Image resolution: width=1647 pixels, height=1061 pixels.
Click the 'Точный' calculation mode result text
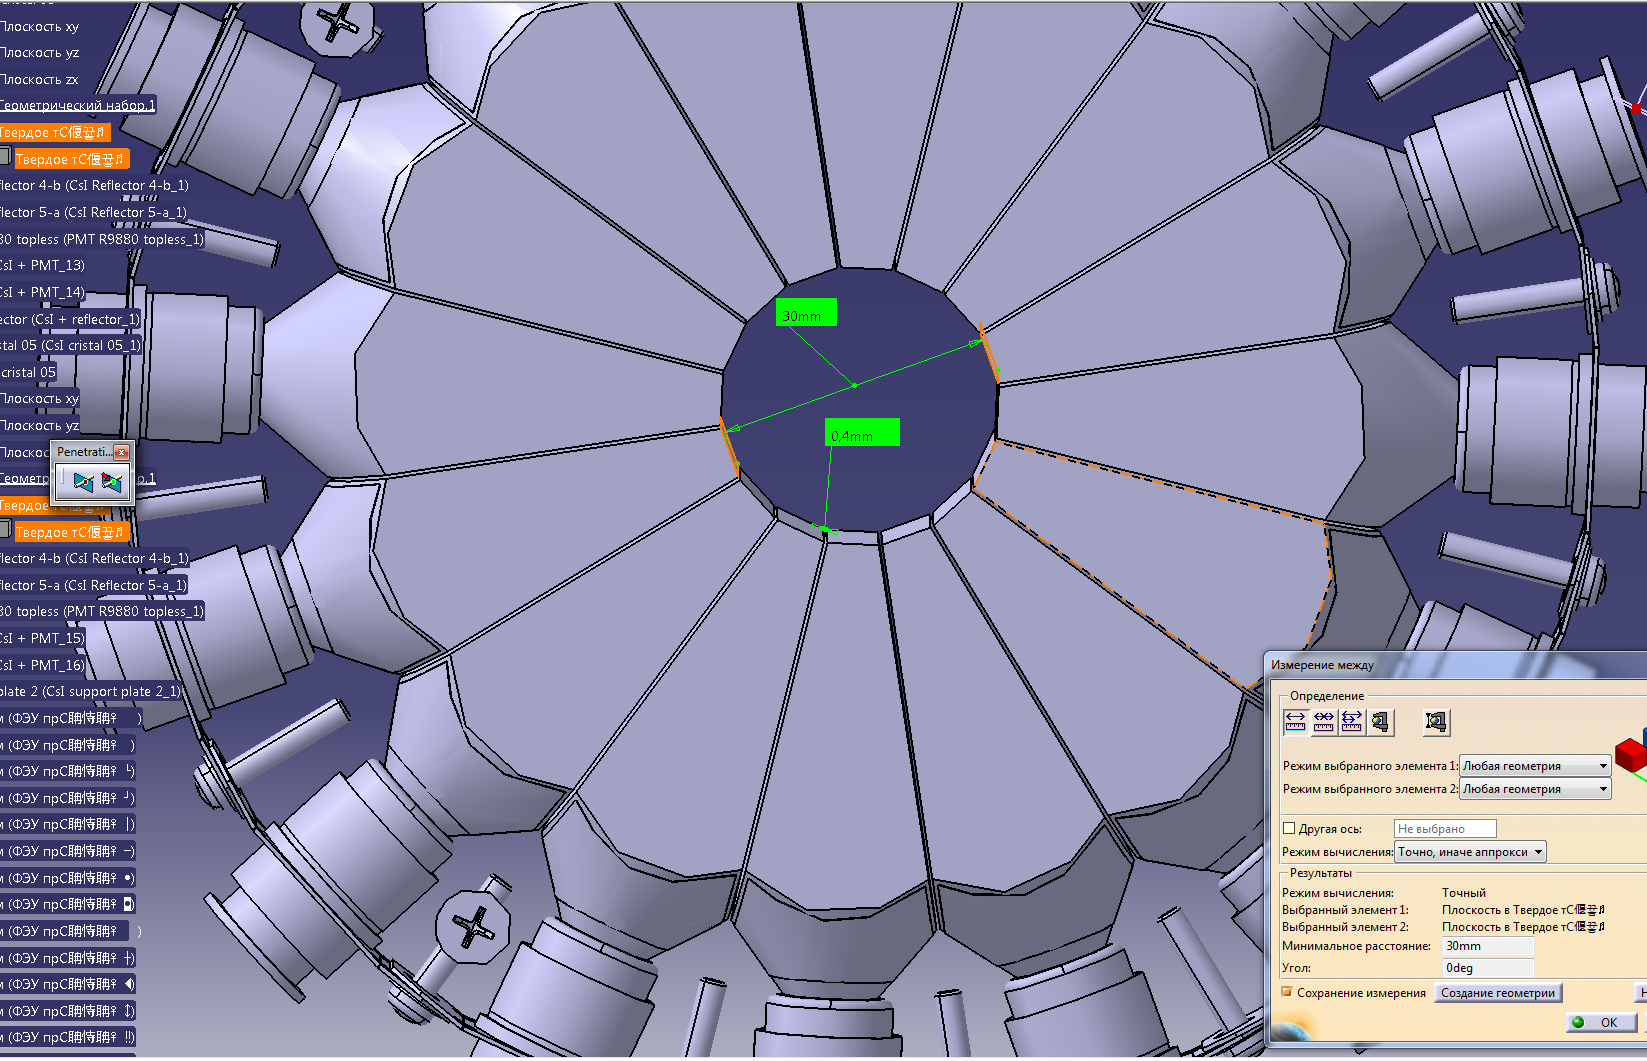[1464, 893]
